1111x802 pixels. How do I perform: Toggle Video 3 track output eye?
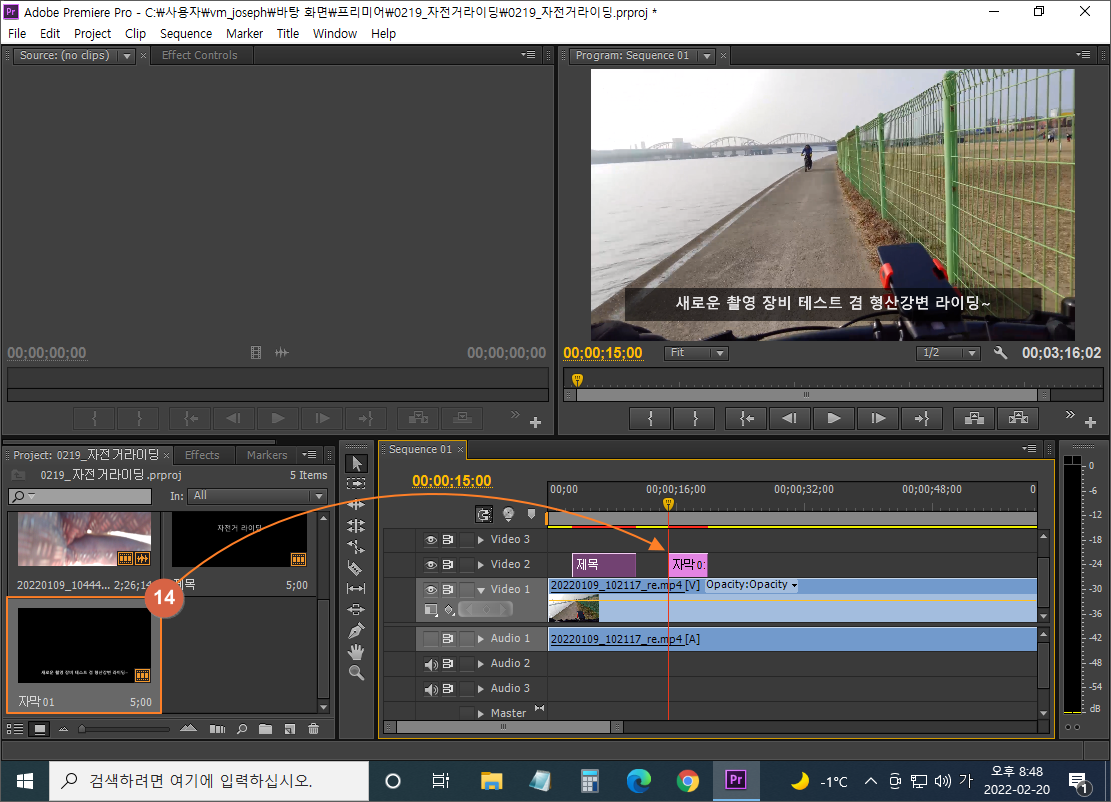pos(431,540)
